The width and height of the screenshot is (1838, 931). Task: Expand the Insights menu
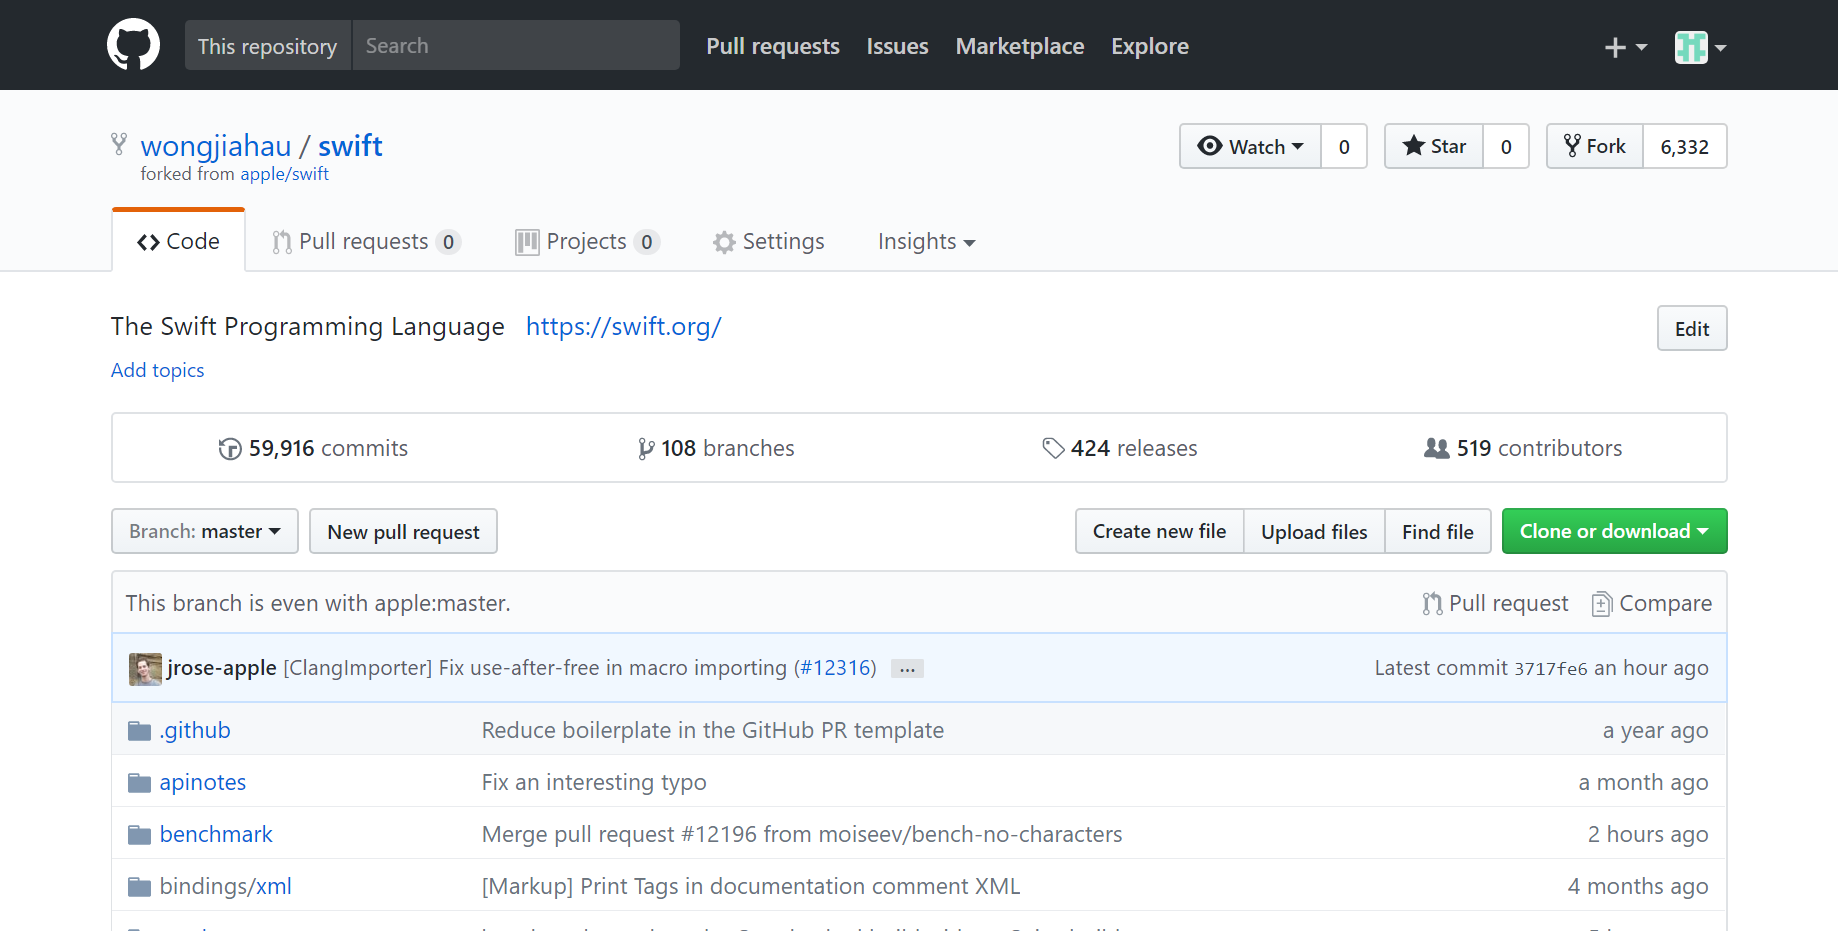click(925, 241)
